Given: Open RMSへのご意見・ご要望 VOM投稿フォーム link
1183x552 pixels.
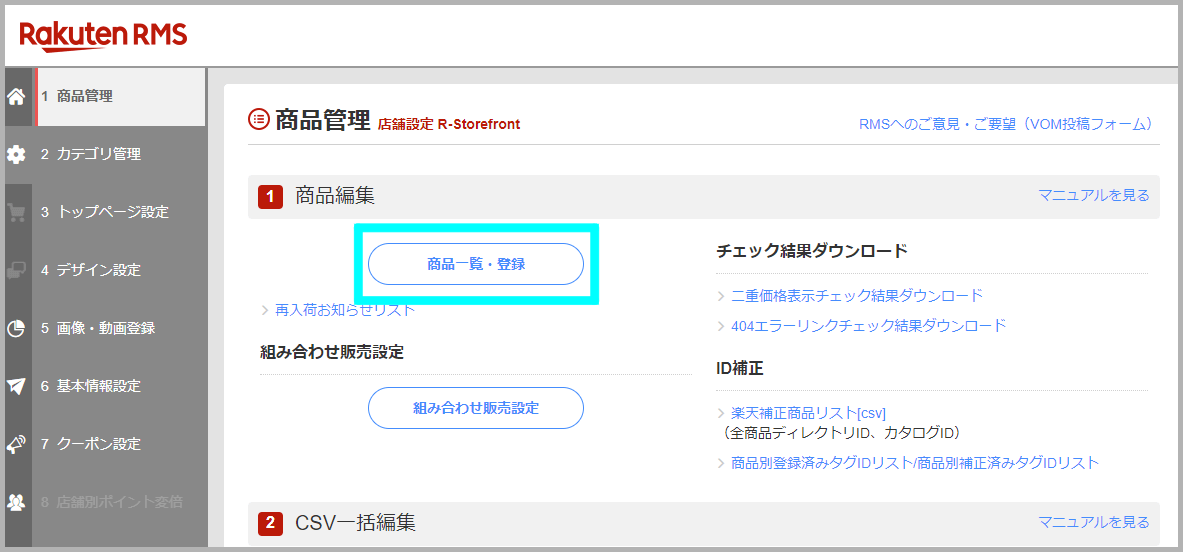Looking at the screenshot, I should [x=1006, y=124].
